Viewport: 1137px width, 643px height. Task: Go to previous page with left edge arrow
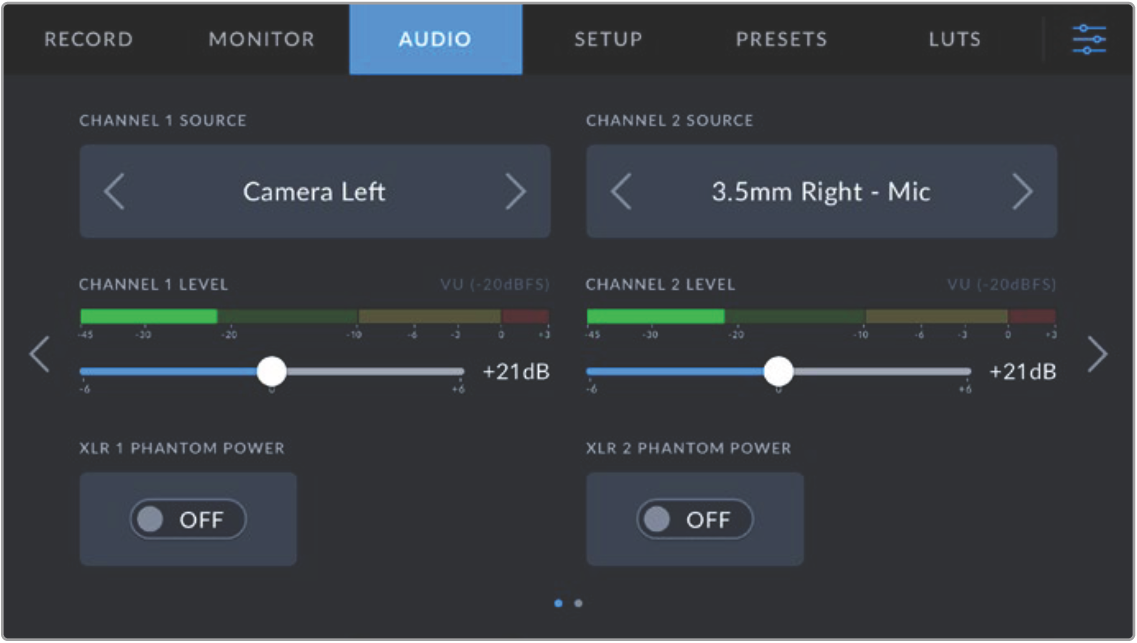coord(39,355)
